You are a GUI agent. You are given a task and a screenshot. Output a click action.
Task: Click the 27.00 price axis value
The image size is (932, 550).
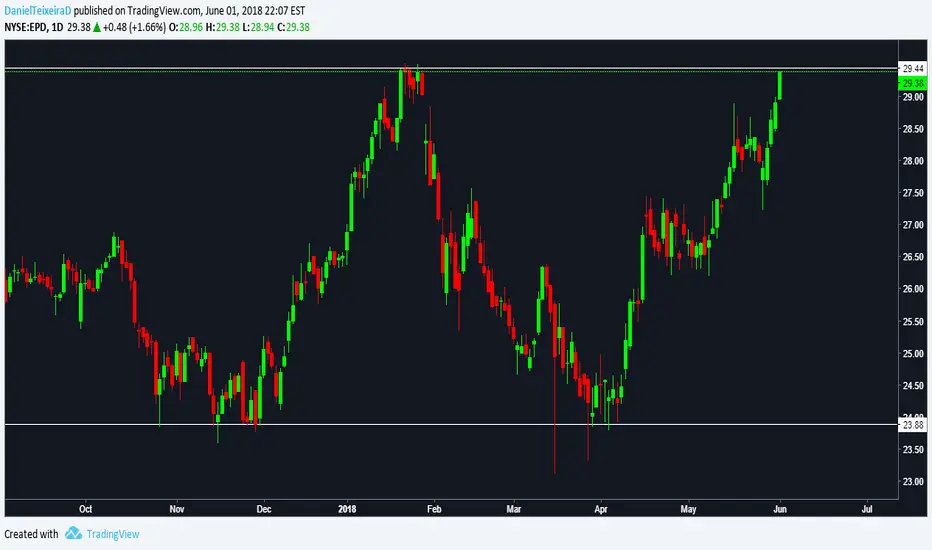(x=913, y=225)
